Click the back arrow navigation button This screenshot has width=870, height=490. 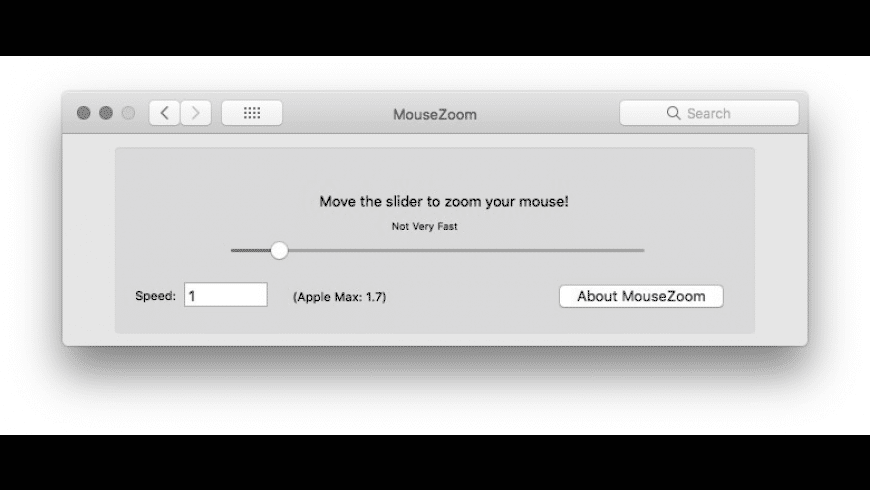164,113
